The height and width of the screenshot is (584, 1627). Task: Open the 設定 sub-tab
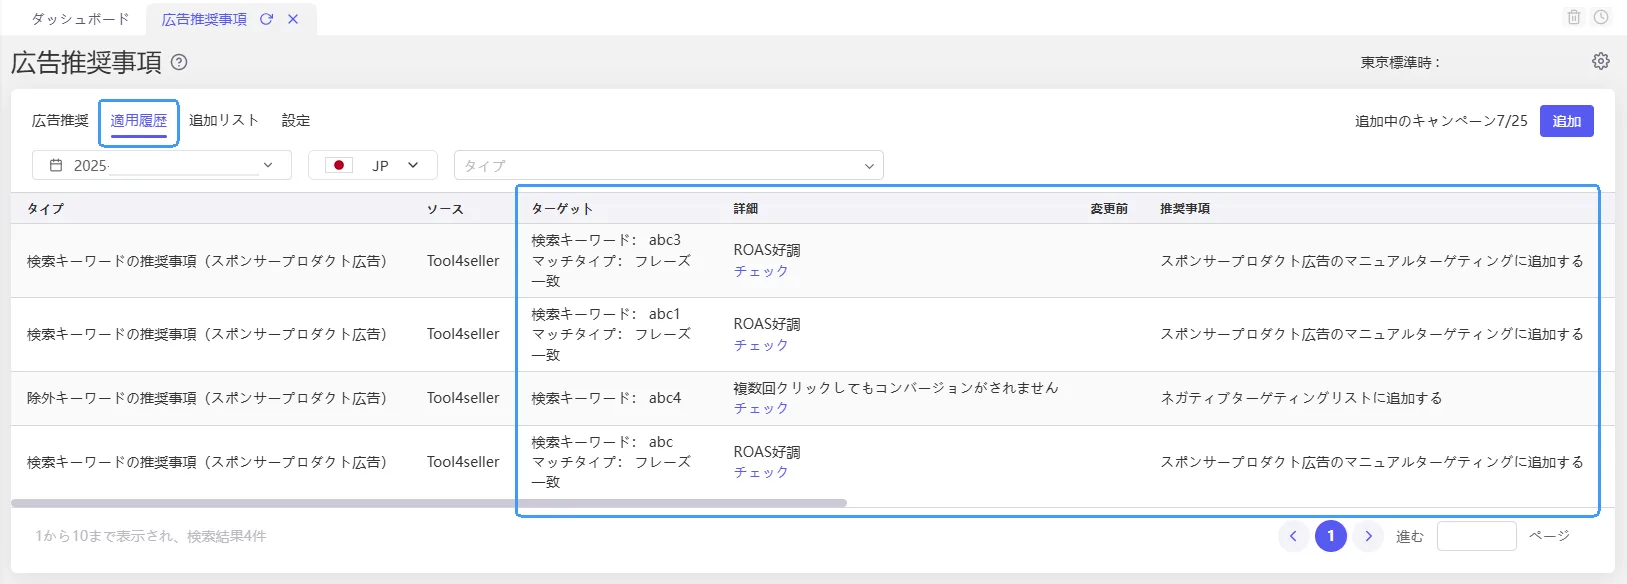[295, 120]
